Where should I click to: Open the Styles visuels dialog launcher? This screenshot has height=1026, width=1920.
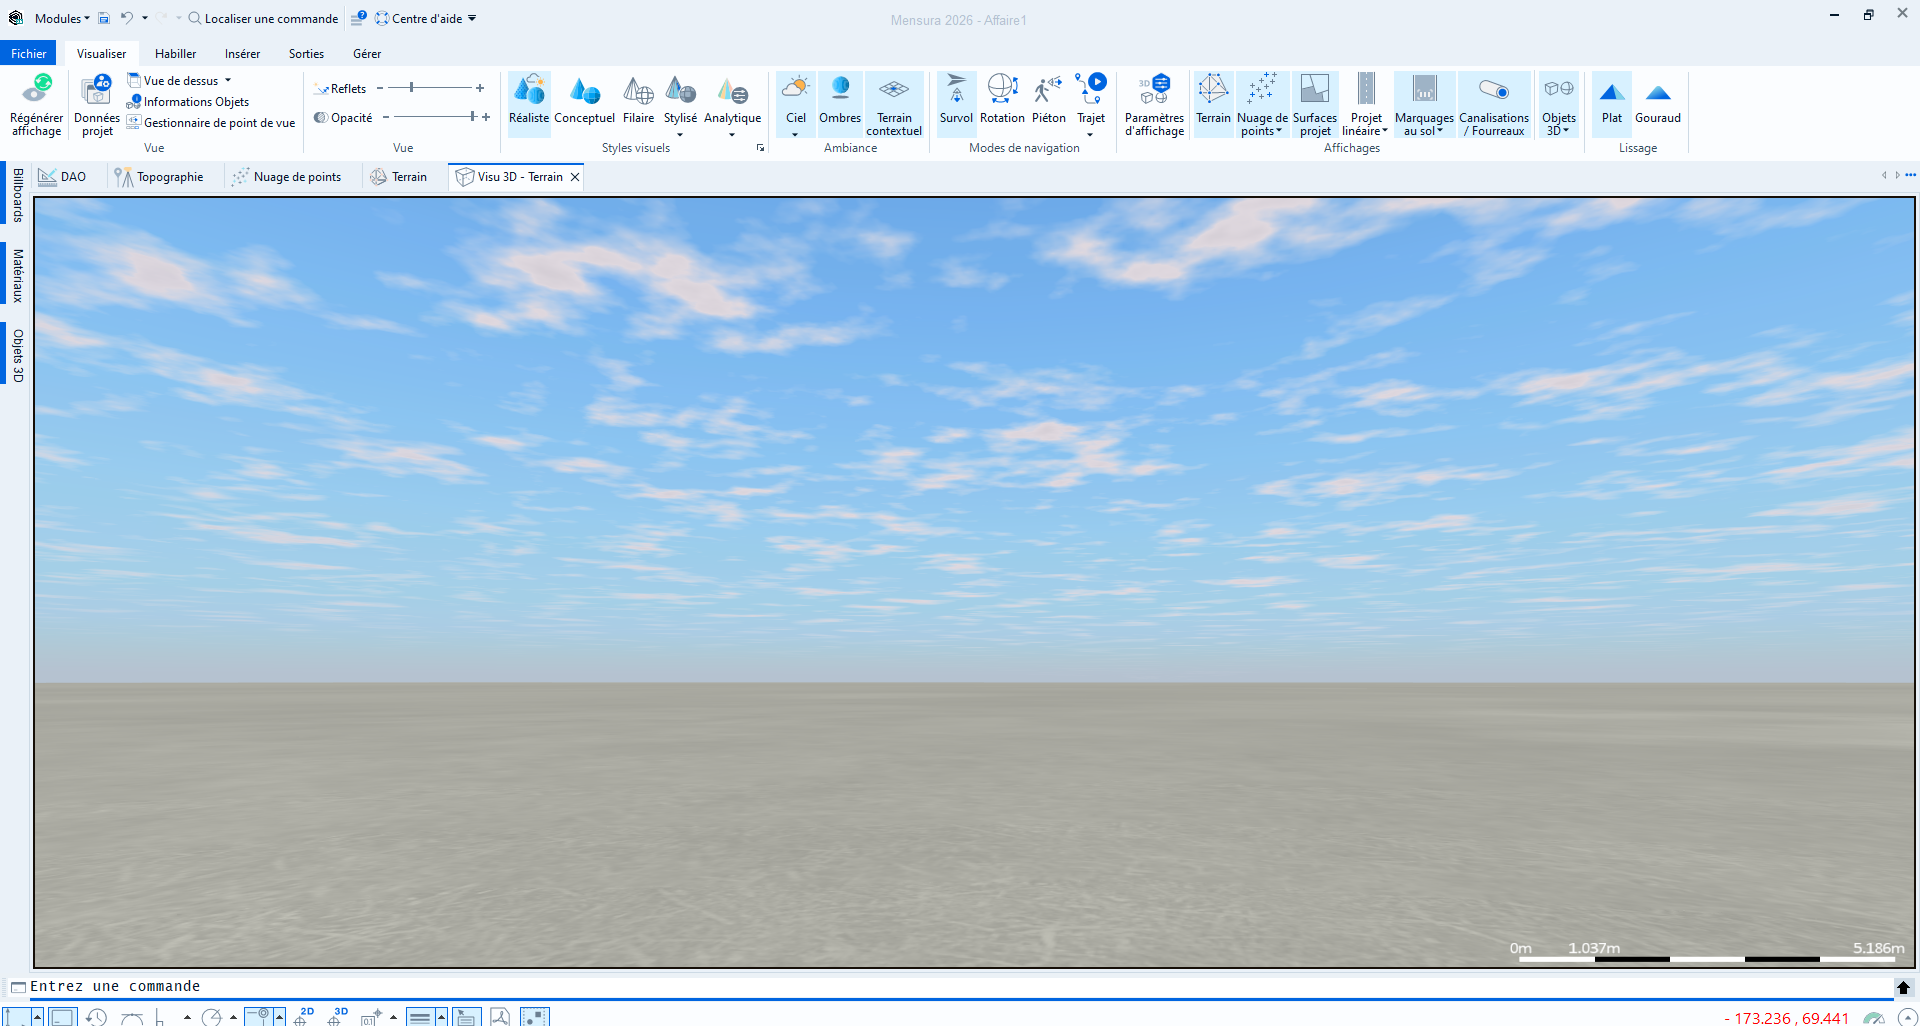coord(760,148)
